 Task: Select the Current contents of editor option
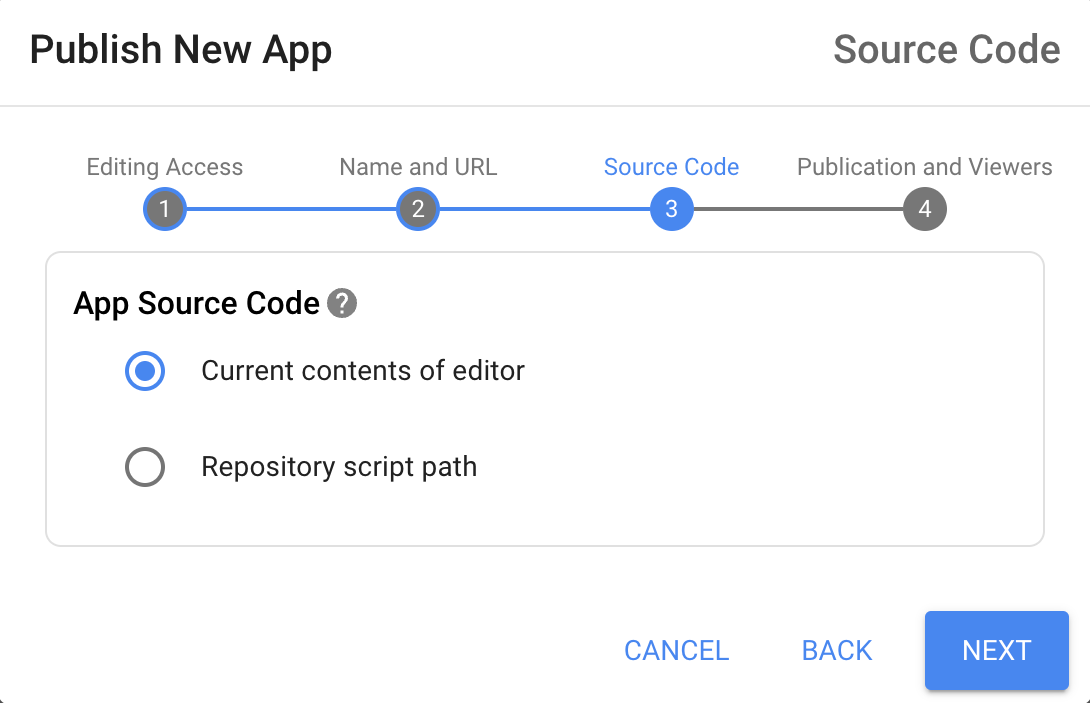(x=145, y=371)
